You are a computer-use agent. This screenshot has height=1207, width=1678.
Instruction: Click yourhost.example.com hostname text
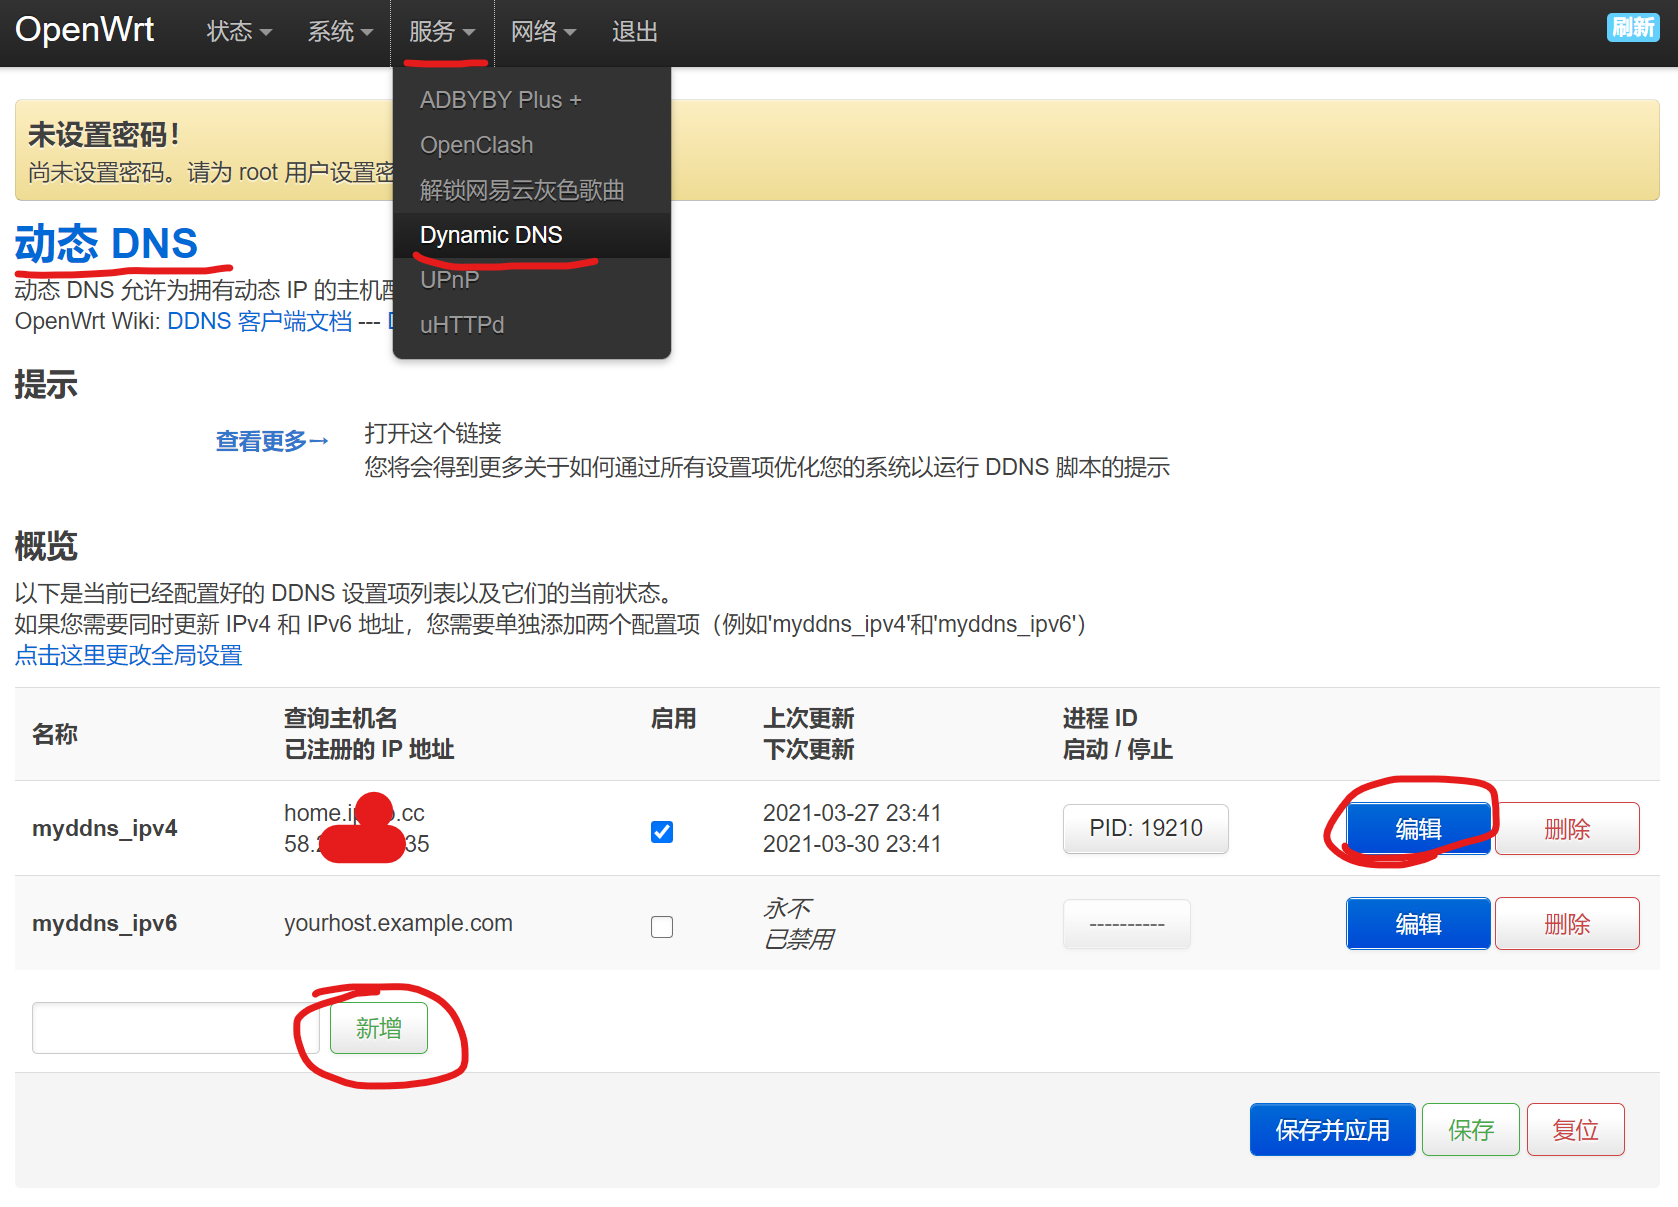pyautogui.click(x=398, y=923)
